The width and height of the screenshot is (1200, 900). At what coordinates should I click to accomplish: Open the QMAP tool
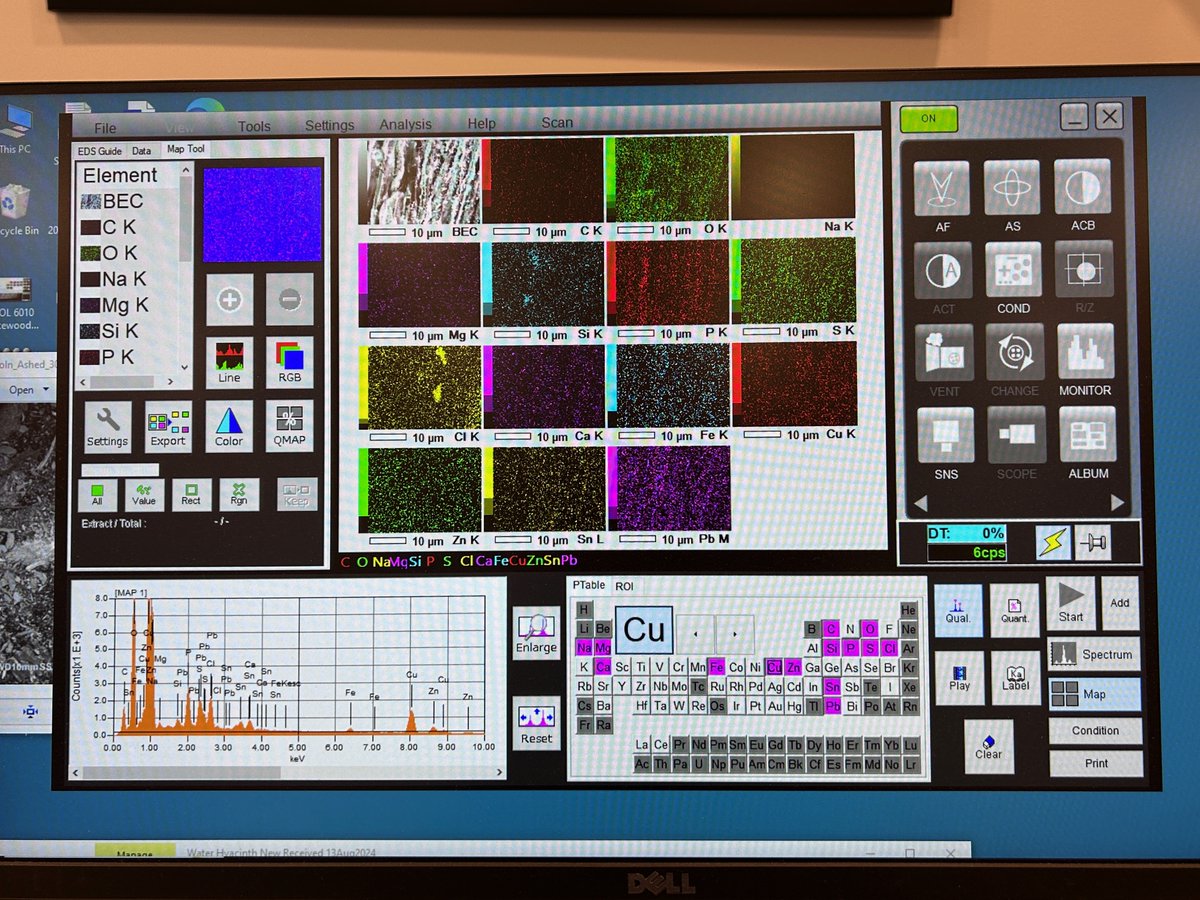point(289,427)
